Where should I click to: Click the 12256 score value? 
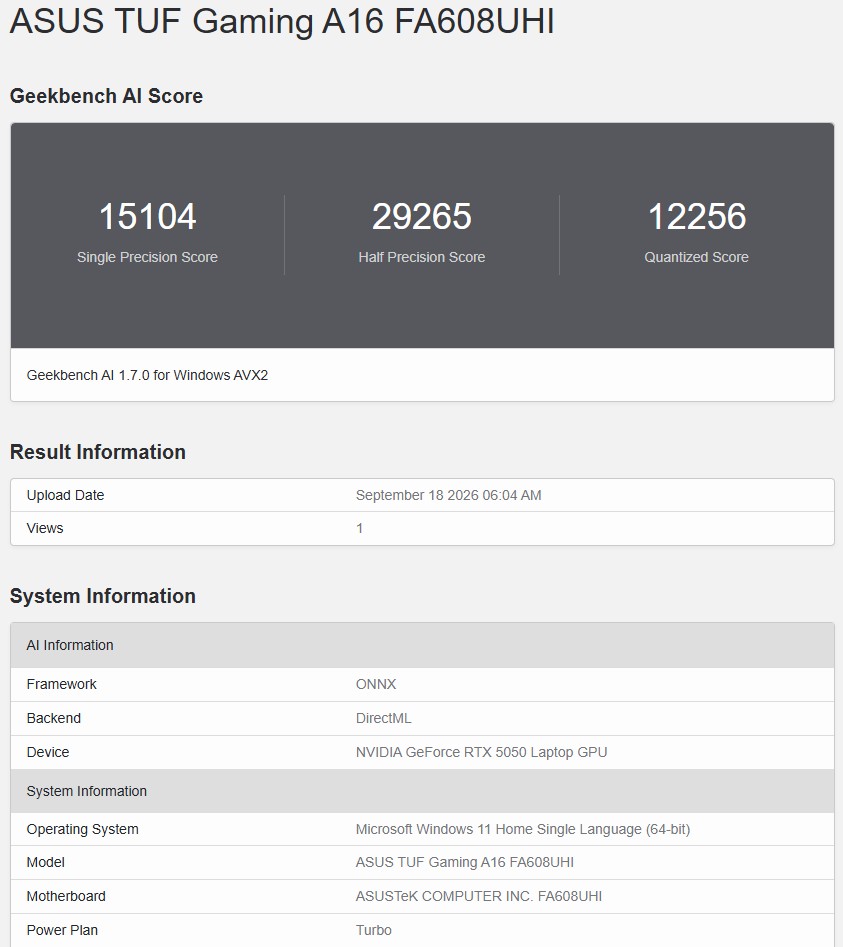tap(696, 216)
